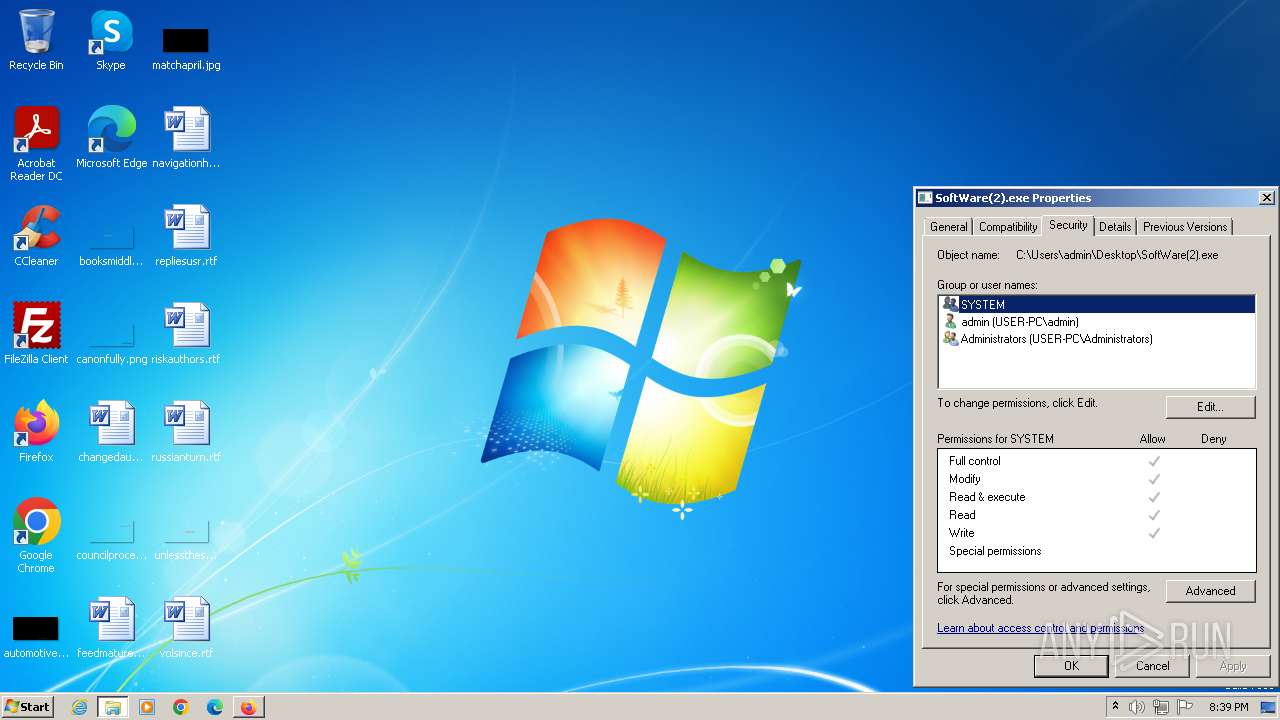Image resolution: width=1280 pixels, height=720 pixels.
Task: Click the object name path text
Action: click(x=1117, y=255)
